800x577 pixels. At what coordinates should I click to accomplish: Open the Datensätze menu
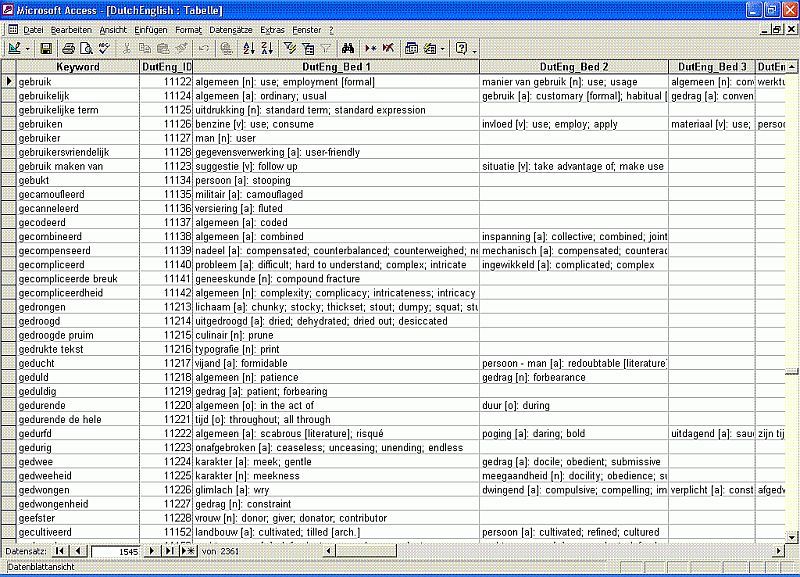click(230, 30)
